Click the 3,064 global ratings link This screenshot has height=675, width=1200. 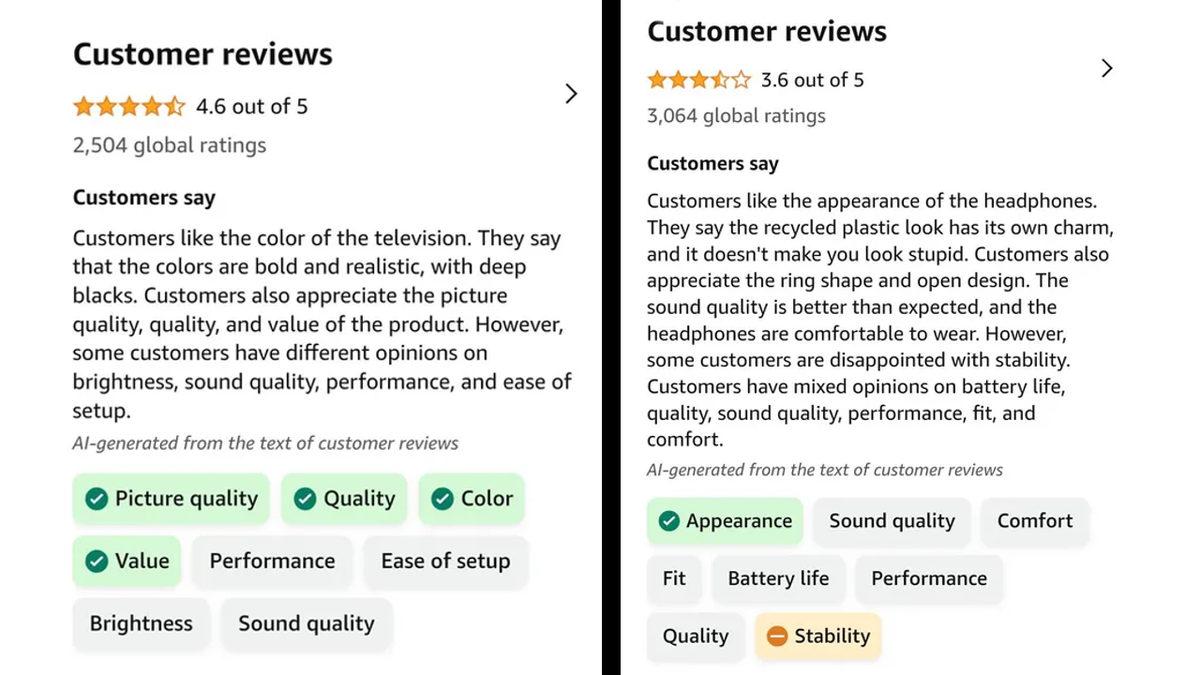click(x=736, y=115)
